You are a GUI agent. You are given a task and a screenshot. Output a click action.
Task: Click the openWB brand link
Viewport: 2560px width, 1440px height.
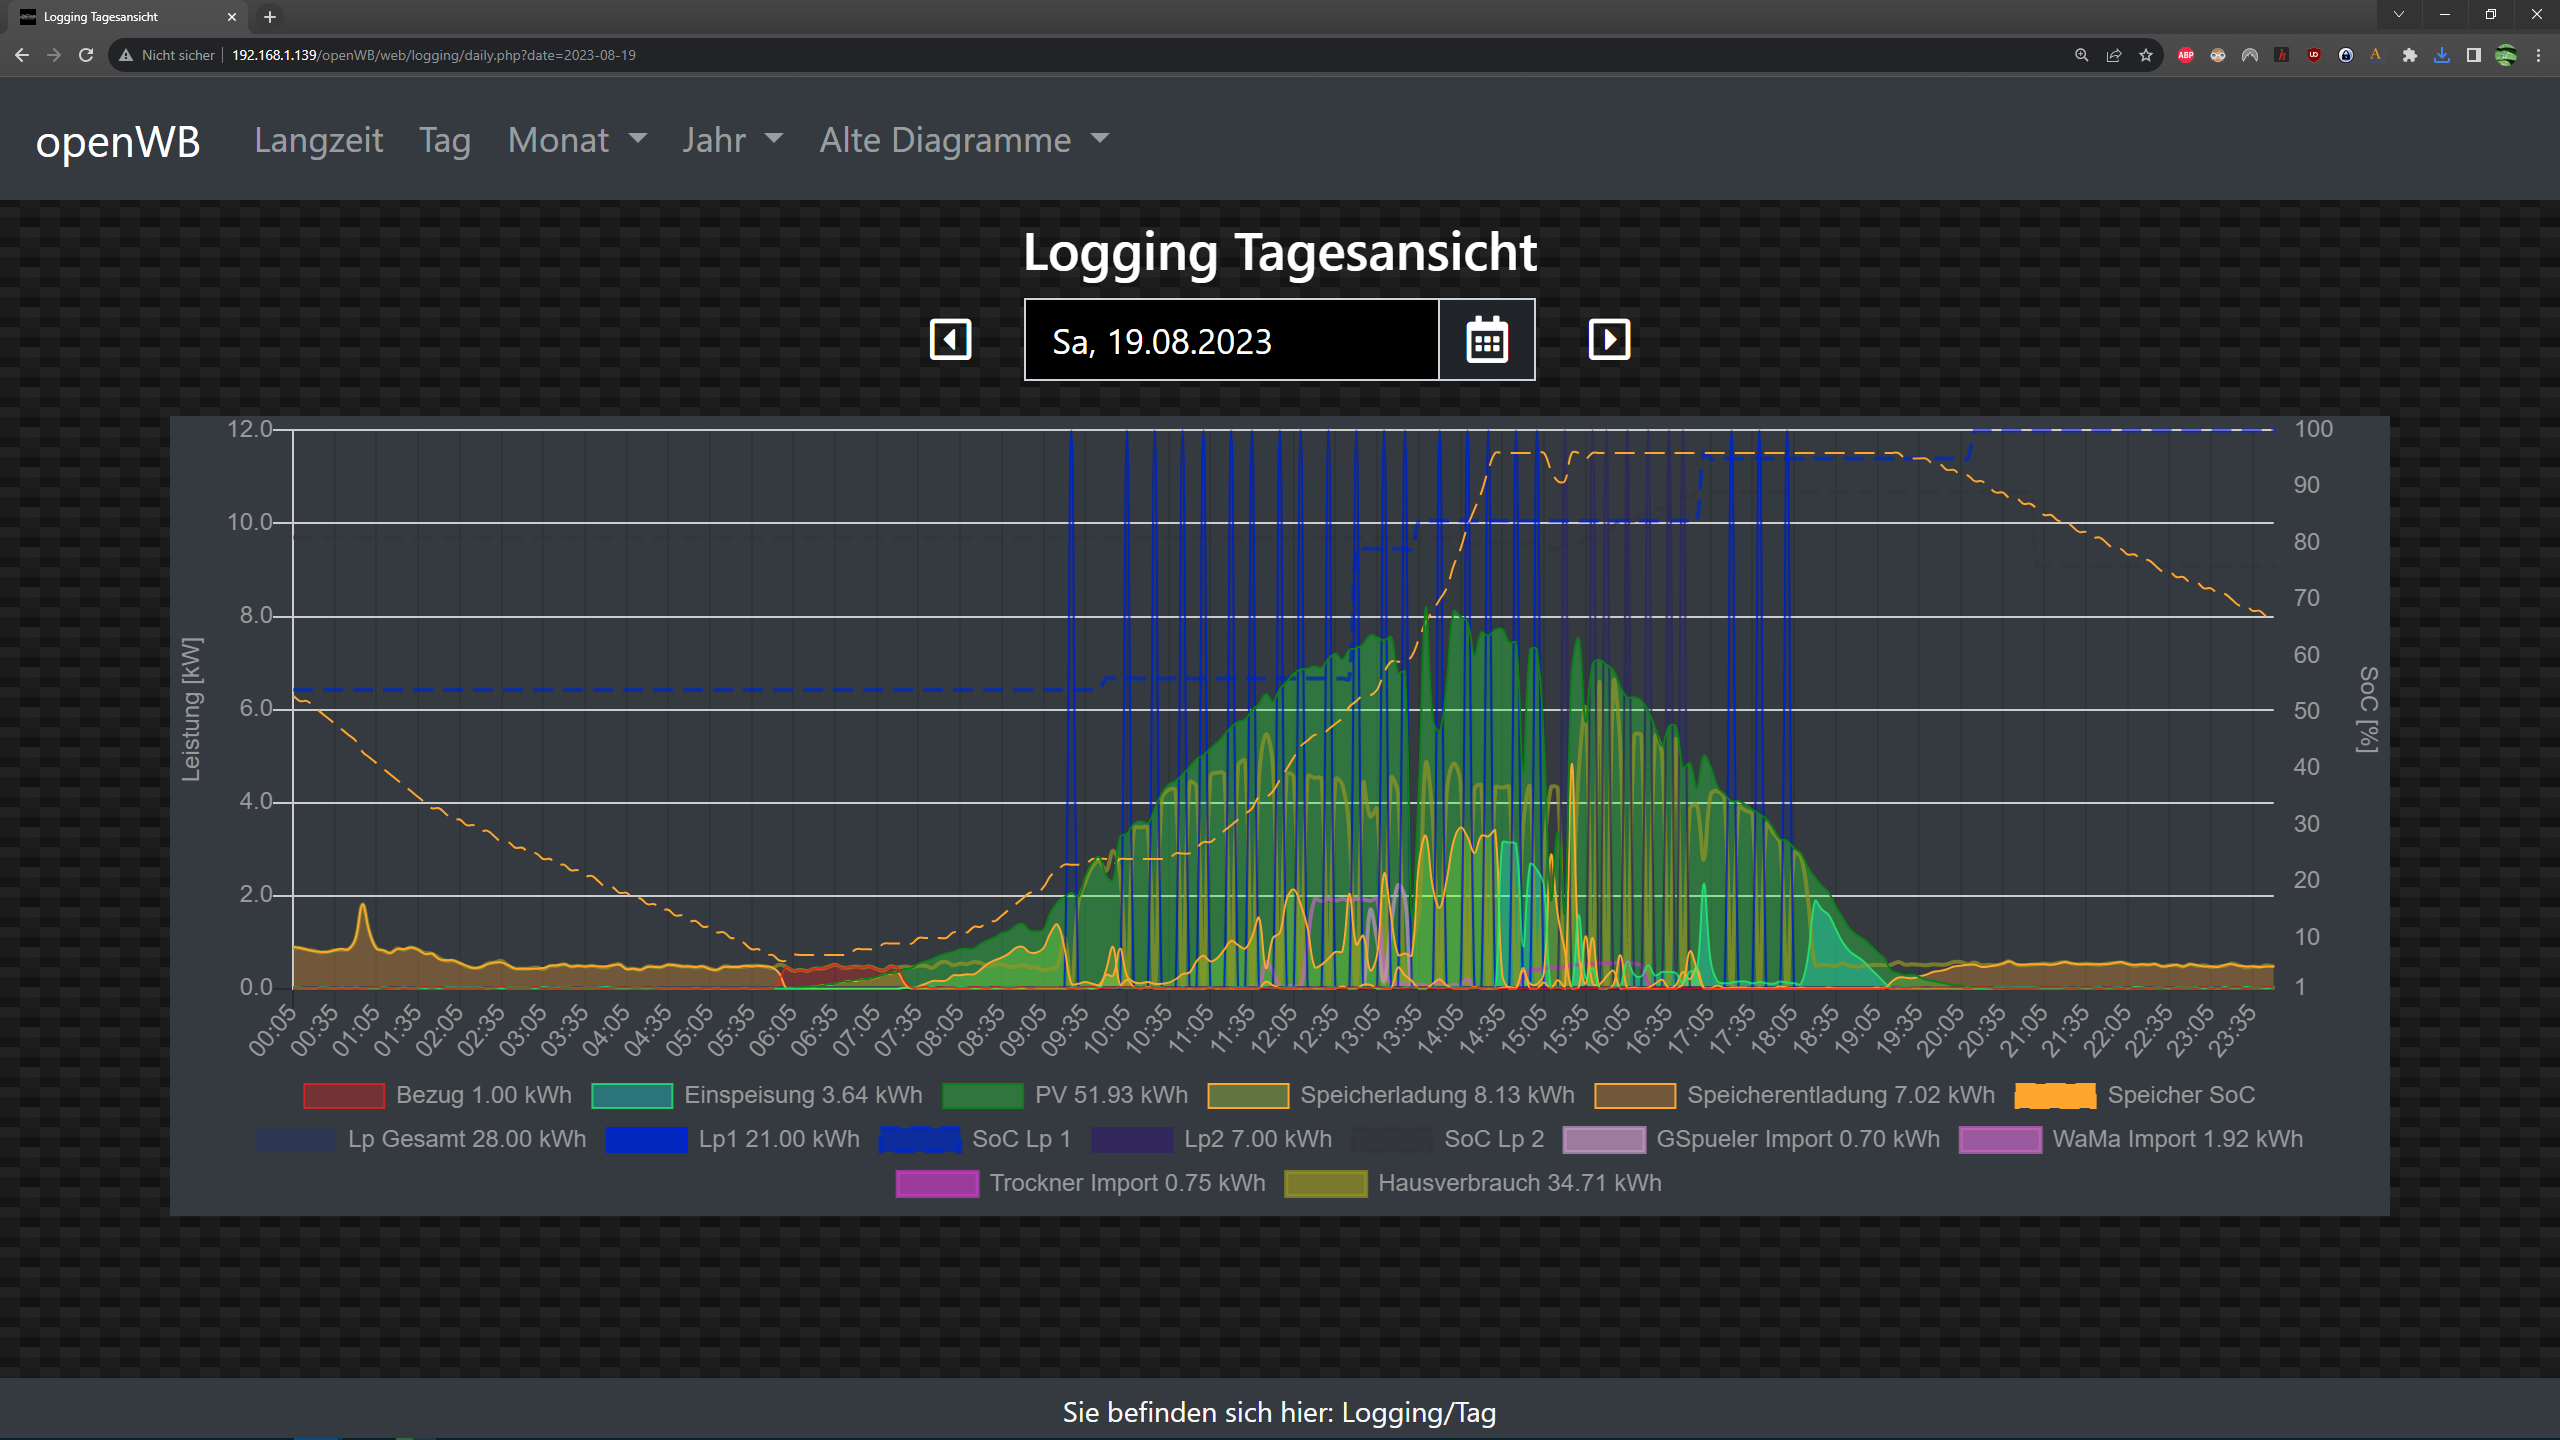click(118, 141)
